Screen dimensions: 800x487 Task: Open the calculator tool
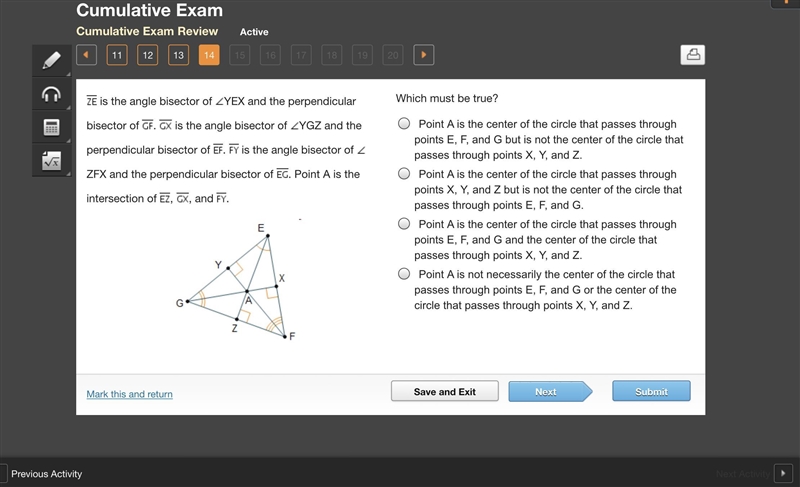[x=52, y=127]
